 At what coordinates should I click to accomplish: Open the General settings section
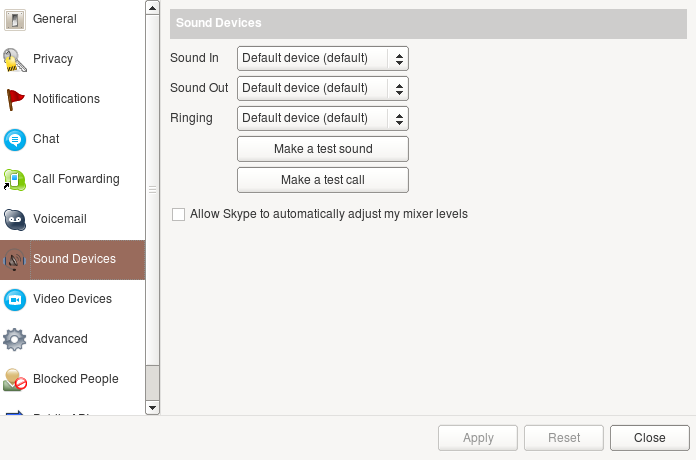(x=72, y=20)
